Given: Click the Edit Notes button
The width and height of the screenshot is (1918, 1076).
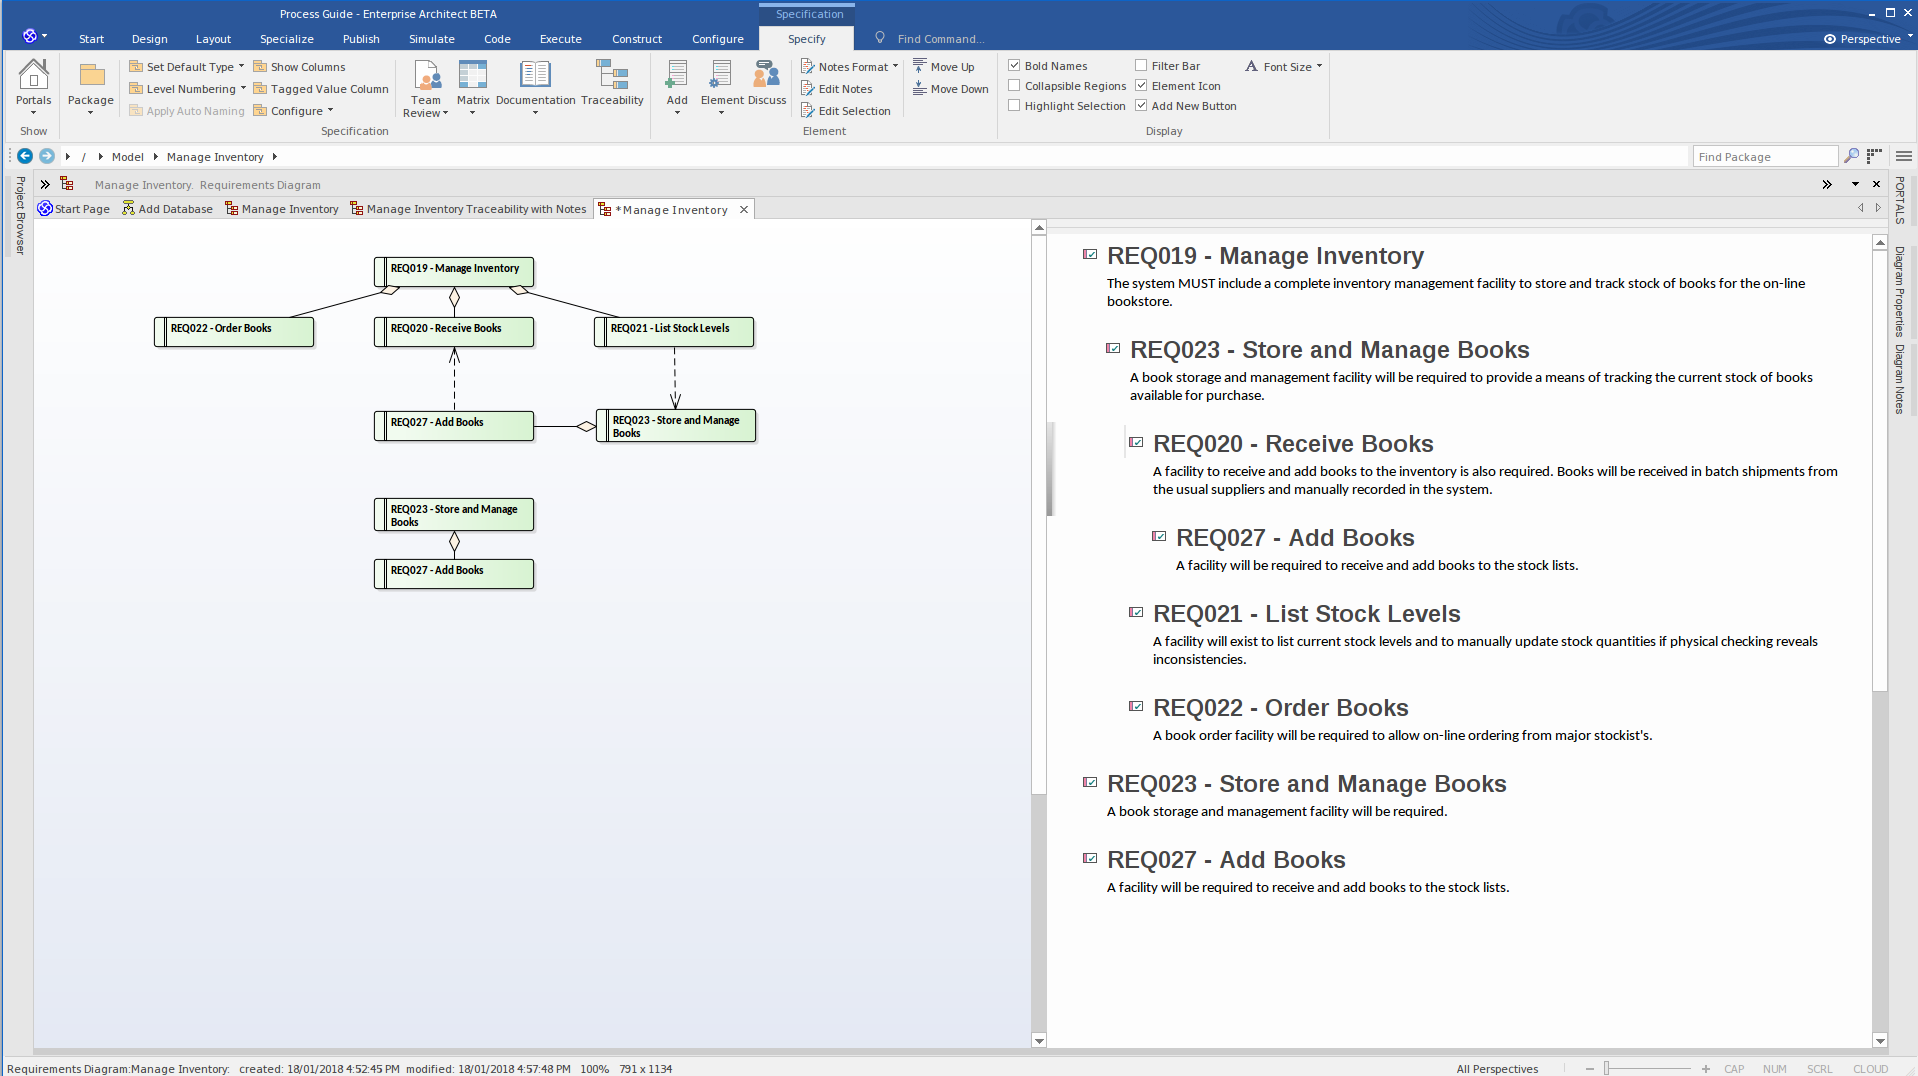Looking at the screenshot, I should (x=843, y=88).
